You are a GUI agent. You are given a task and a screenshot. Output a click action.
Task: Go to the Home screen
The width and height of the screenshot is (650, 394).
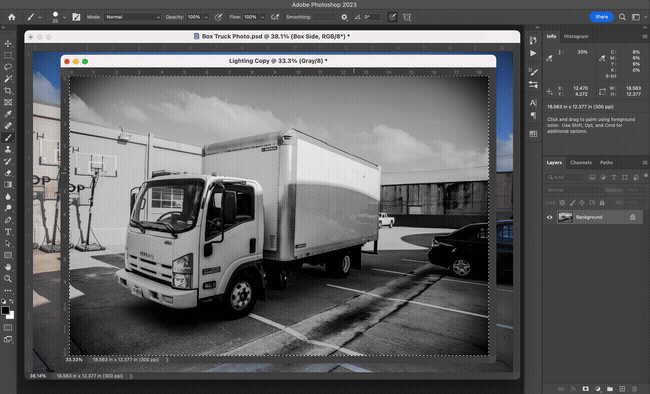tap(12, 17)
